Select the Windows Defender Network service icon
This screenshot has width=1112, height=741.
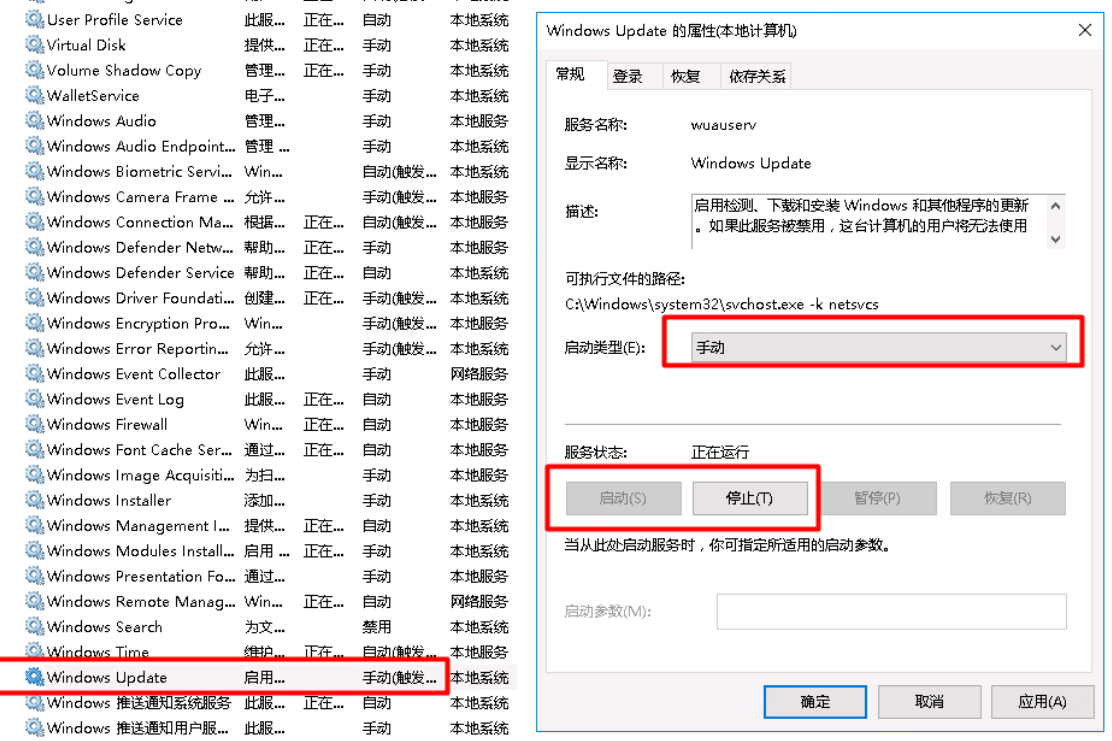[34, 247]
